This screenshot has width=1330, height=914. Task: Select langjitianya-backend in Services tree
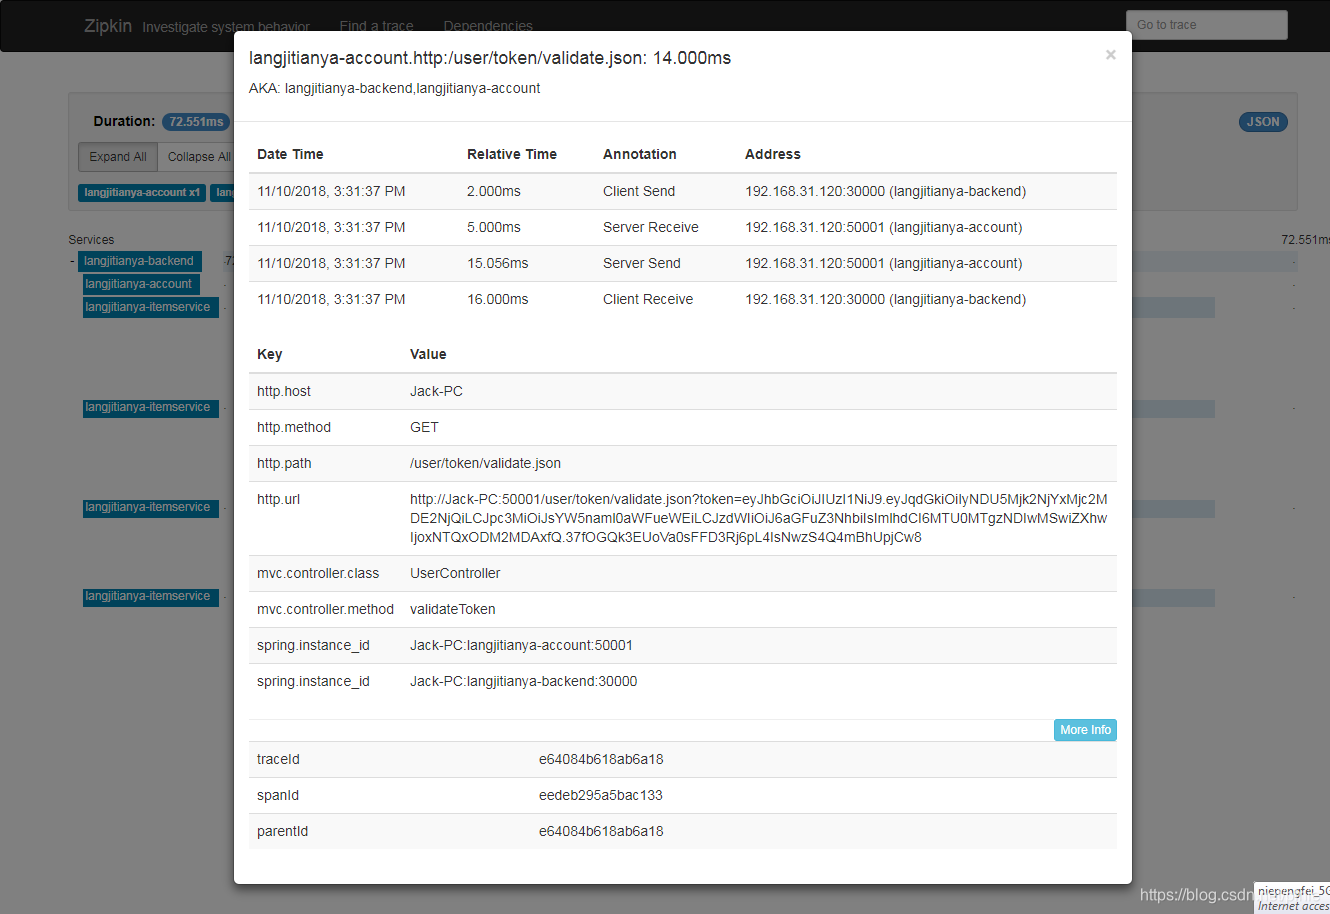click(x=139, y=261)
